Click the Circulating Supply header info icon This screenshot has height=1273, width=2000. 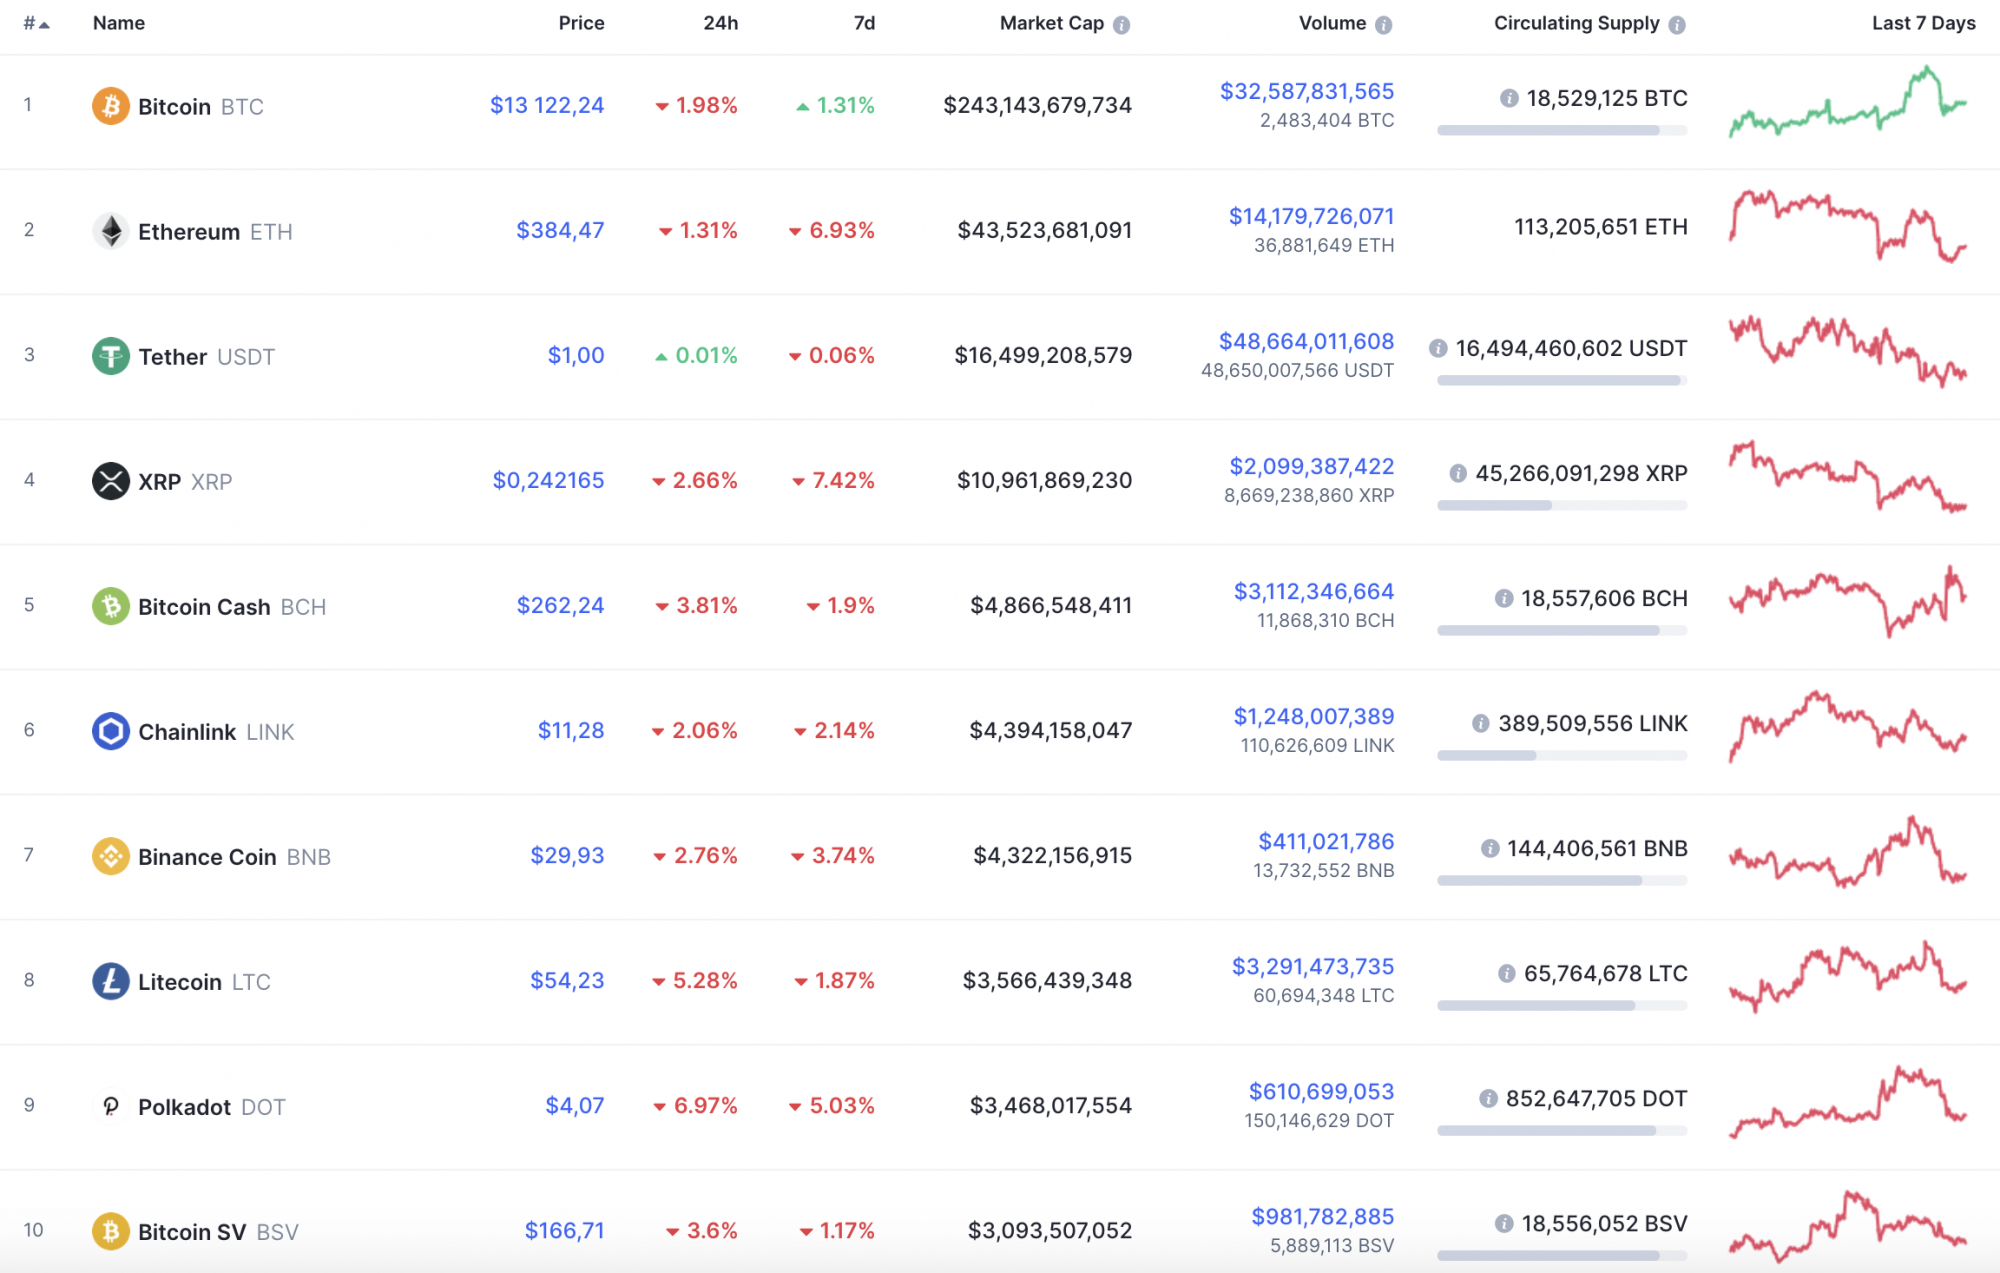1677,25
